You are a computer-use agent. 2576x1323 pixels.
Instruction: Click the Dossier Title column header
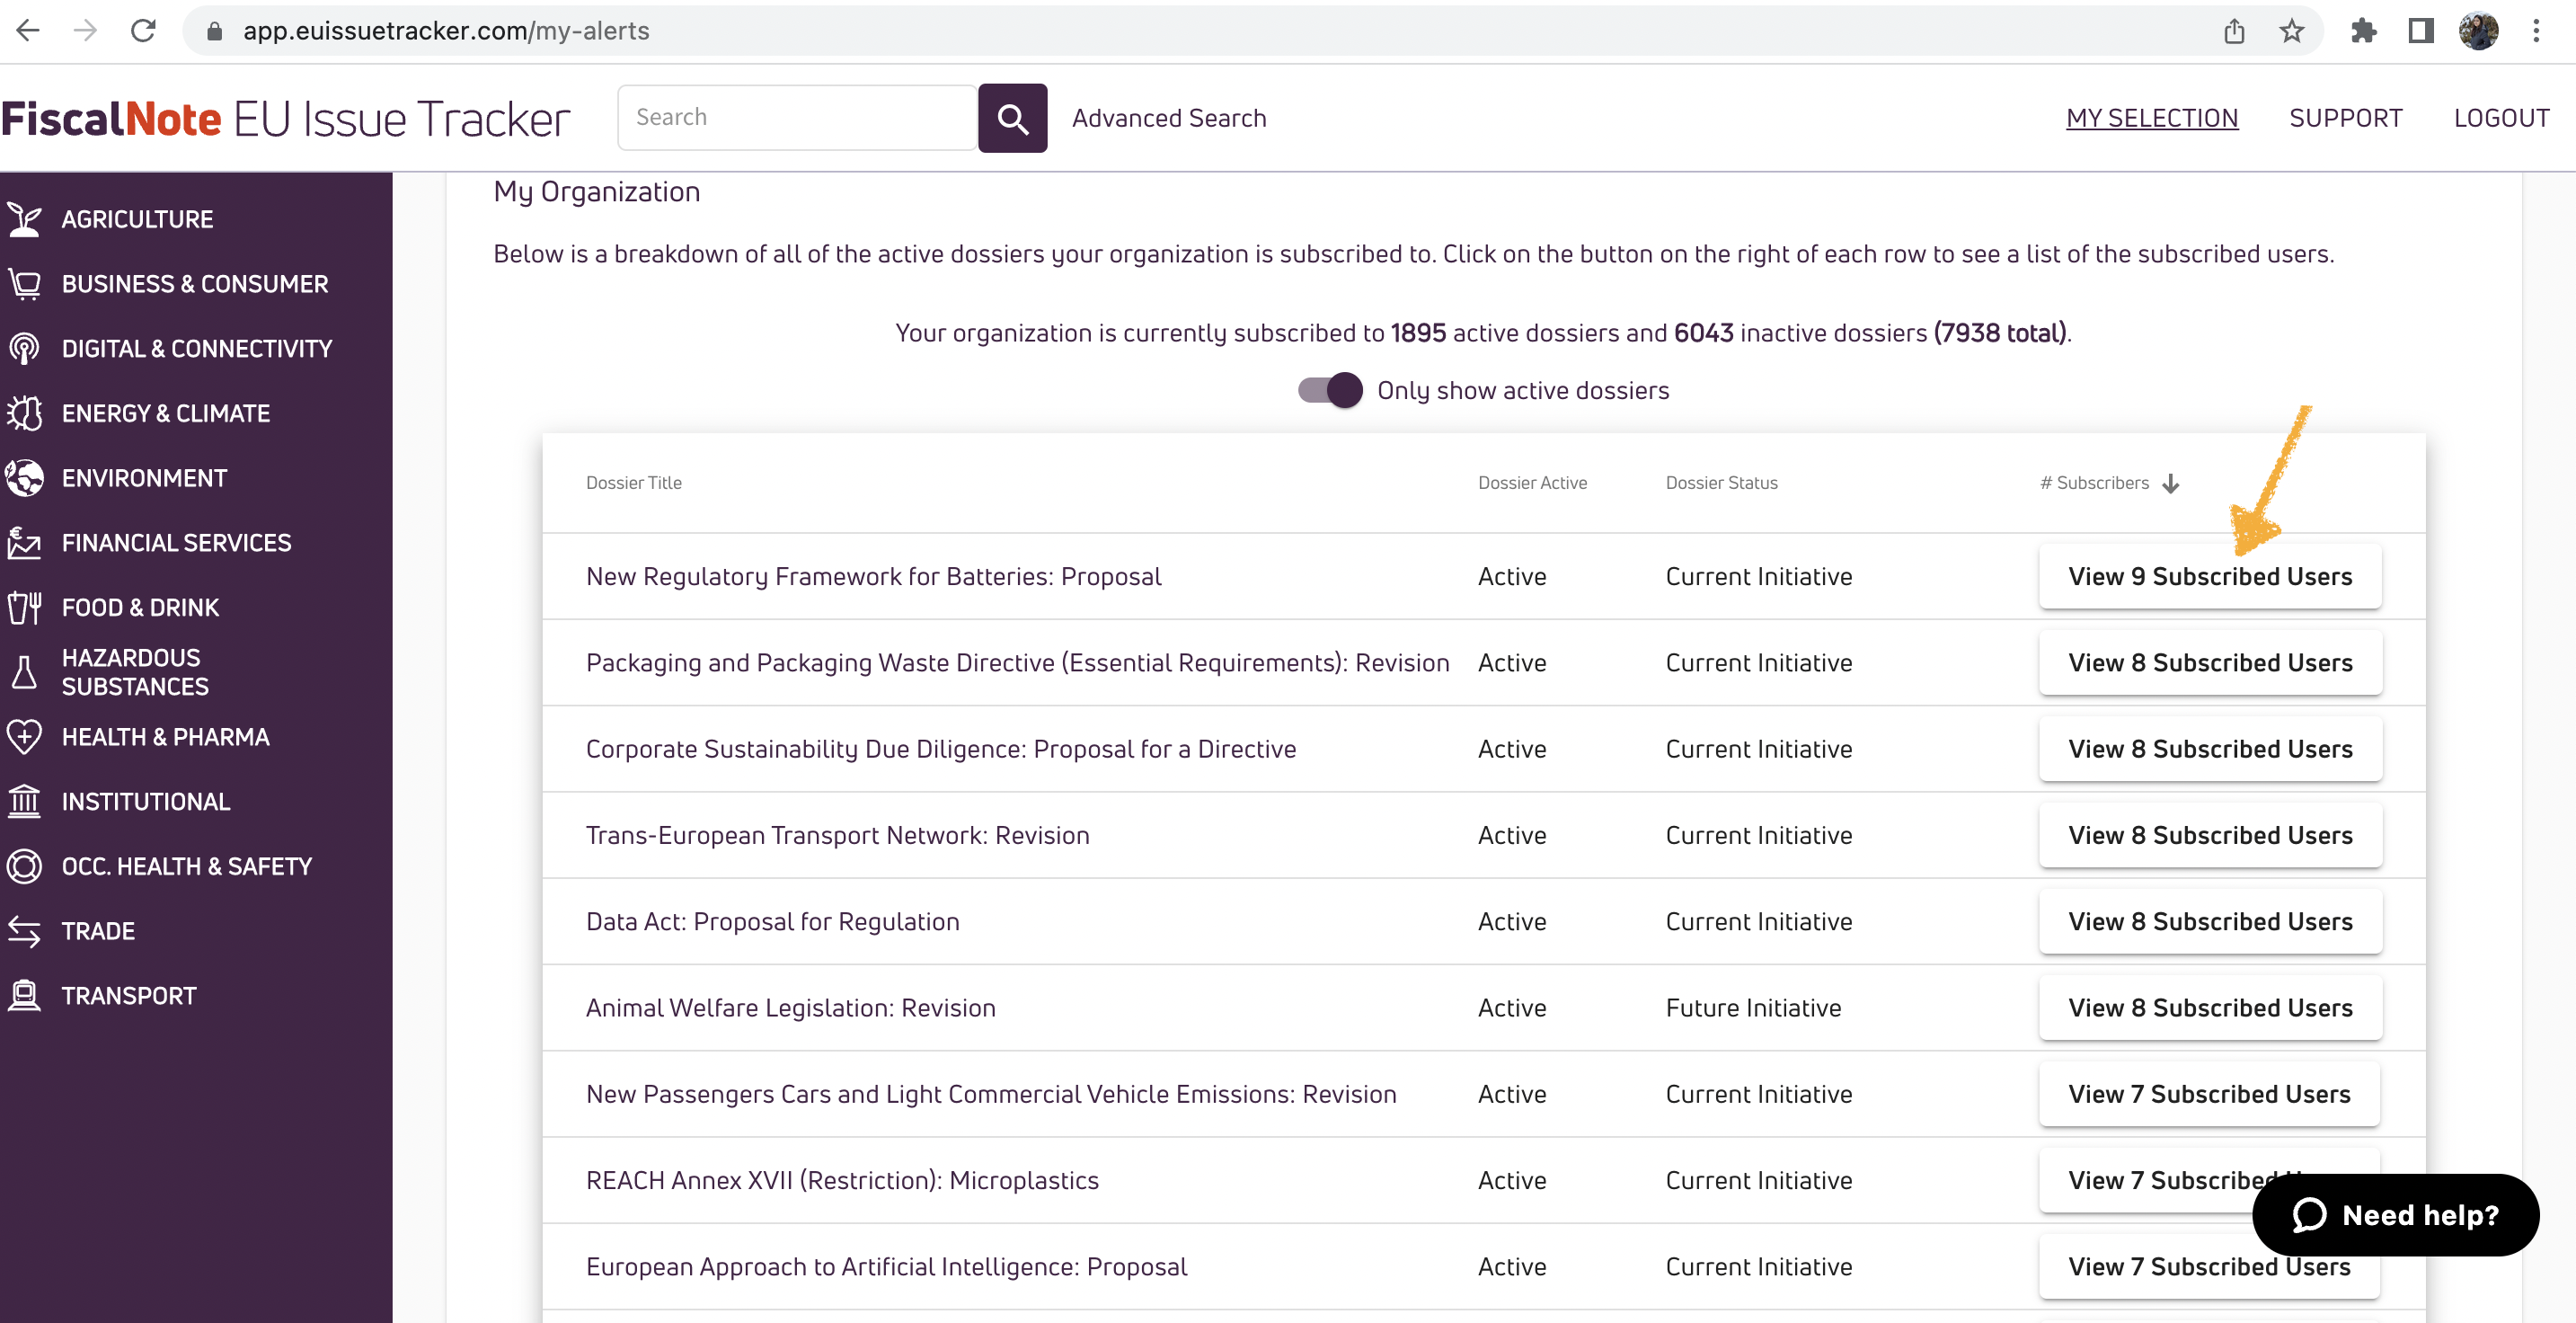634,483
